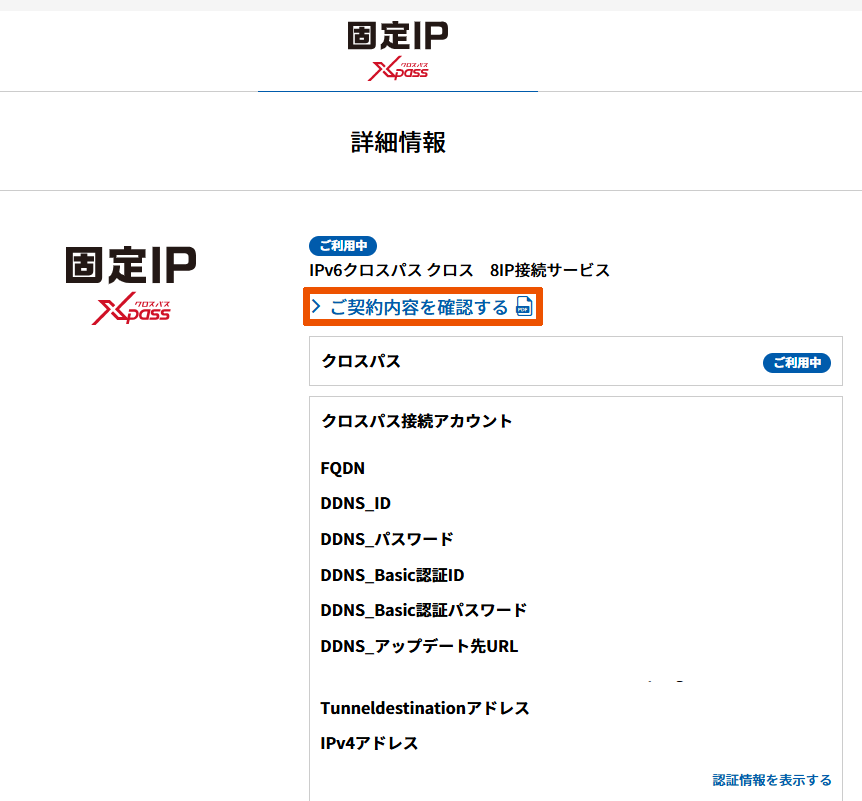Select the IPv6クロスパス 8IP接続サービス service name
This screenshot has width=862, height=801.
pyautogui.click(x=459, y=270)
